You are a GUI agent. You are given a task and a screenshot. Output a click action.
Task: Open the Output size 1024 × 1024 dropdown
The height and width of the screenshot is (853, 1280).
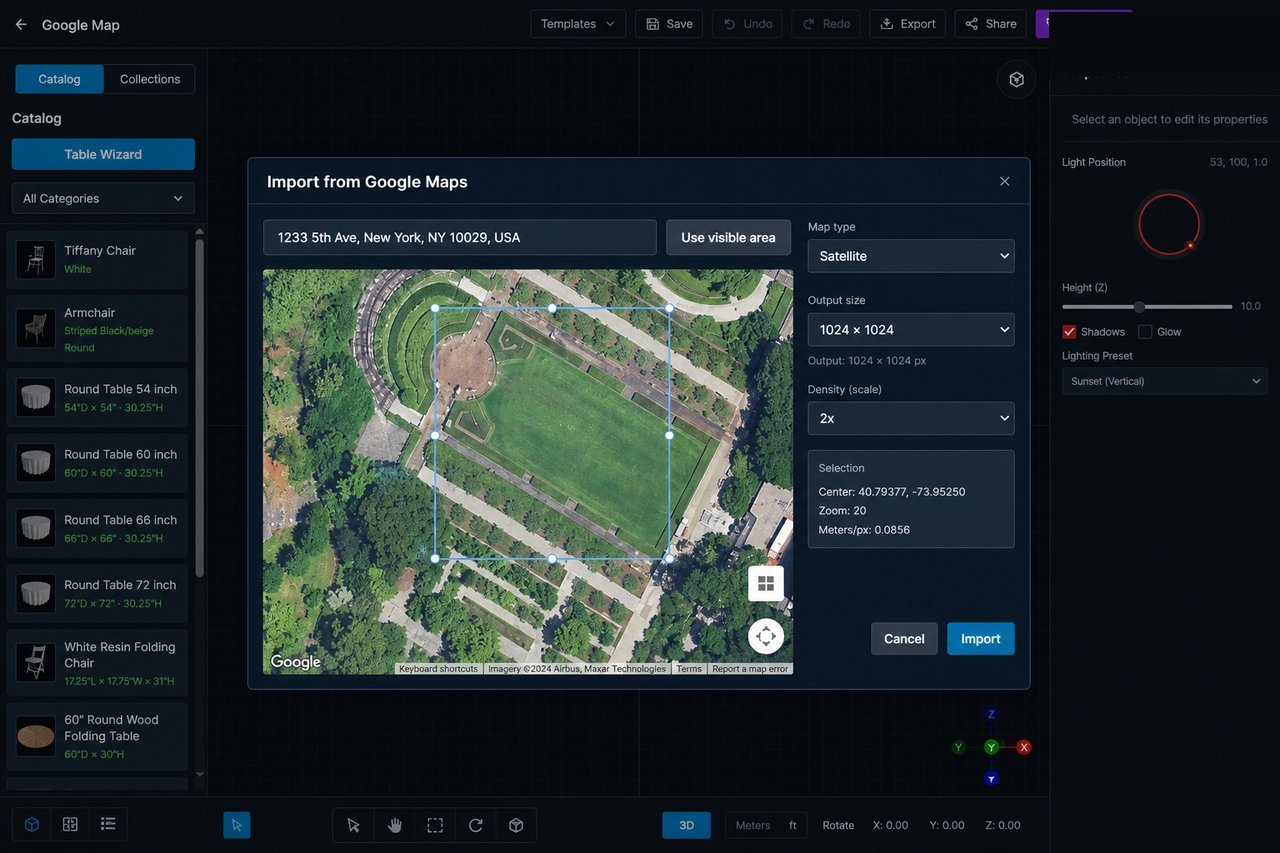(x=911, y=329)
